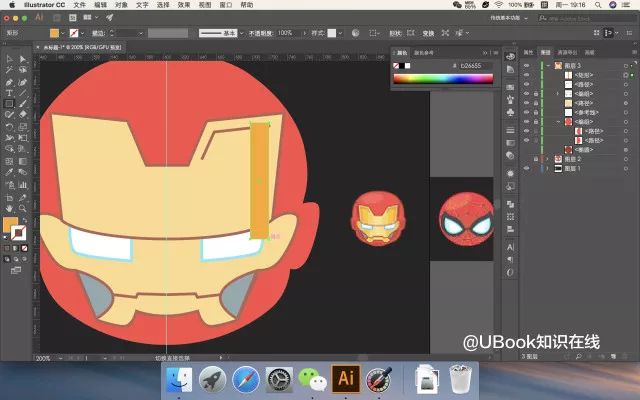Click target circle of layer 1 row

coord(625,168)
